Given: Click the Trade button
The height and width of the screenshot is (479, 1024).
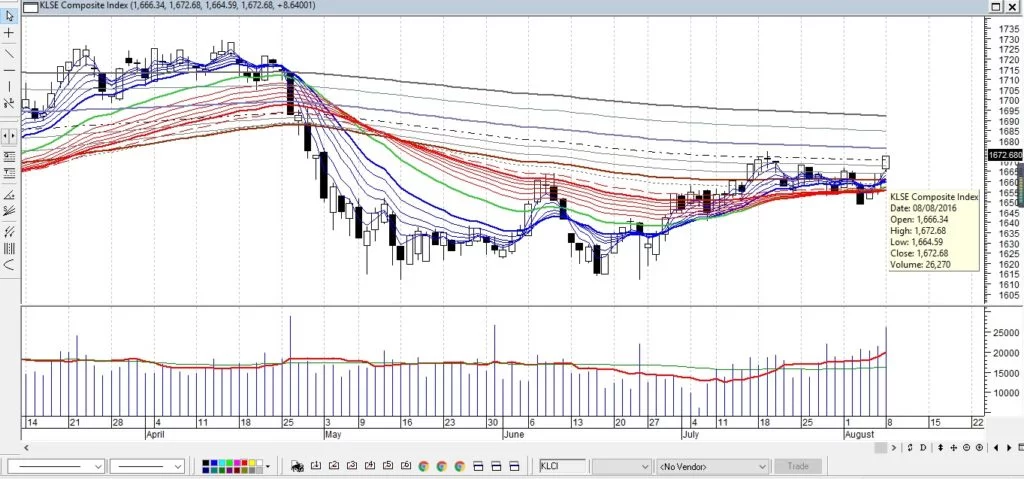Looking at the screenshot, I should 797,467.
